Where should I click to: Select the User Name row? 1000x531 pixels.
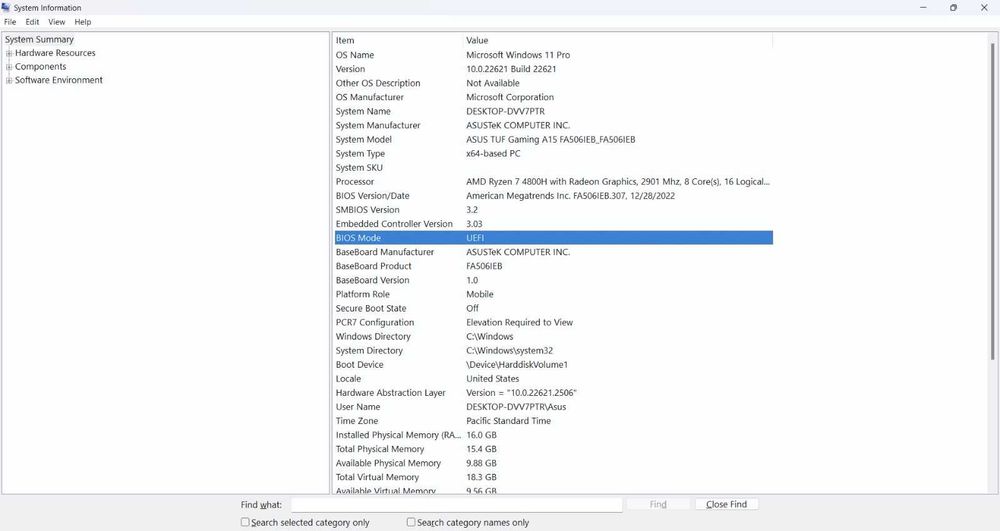point(553,407)
